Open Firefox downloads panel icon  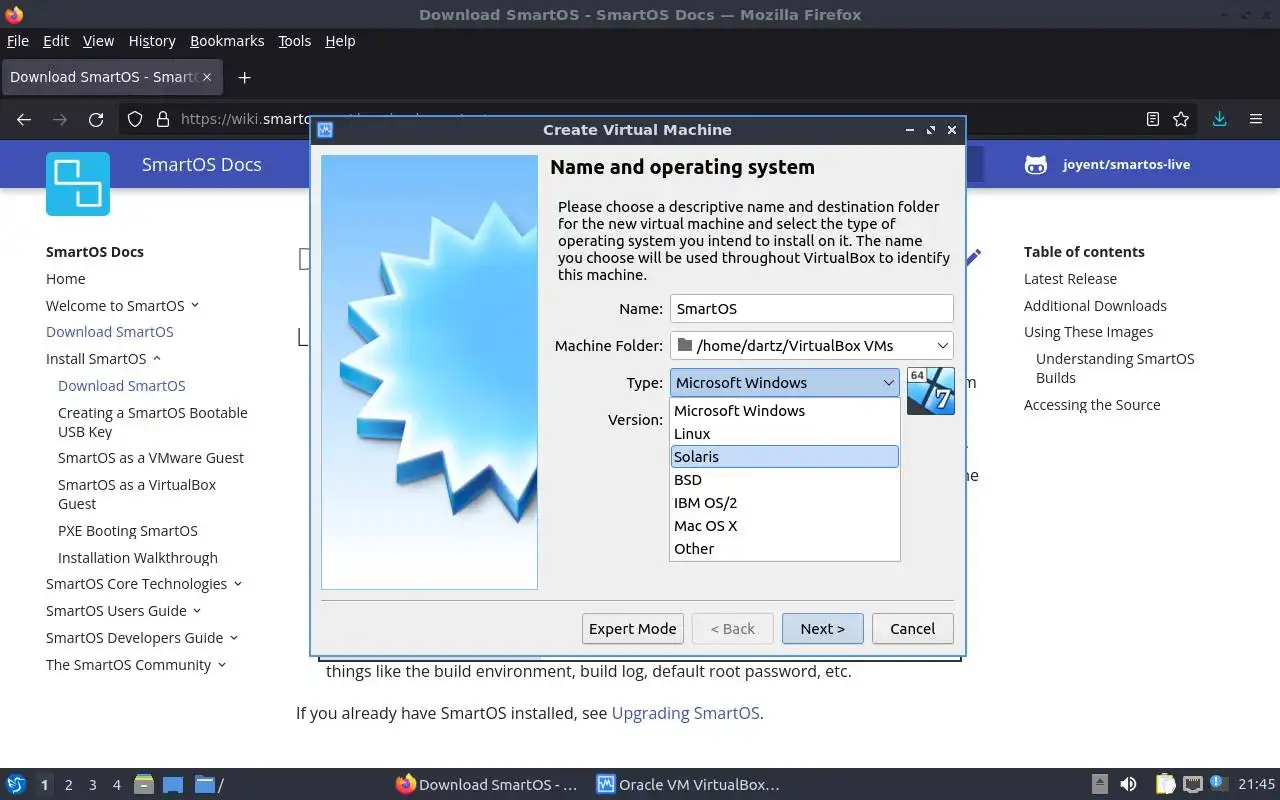tap(1219, 119)
